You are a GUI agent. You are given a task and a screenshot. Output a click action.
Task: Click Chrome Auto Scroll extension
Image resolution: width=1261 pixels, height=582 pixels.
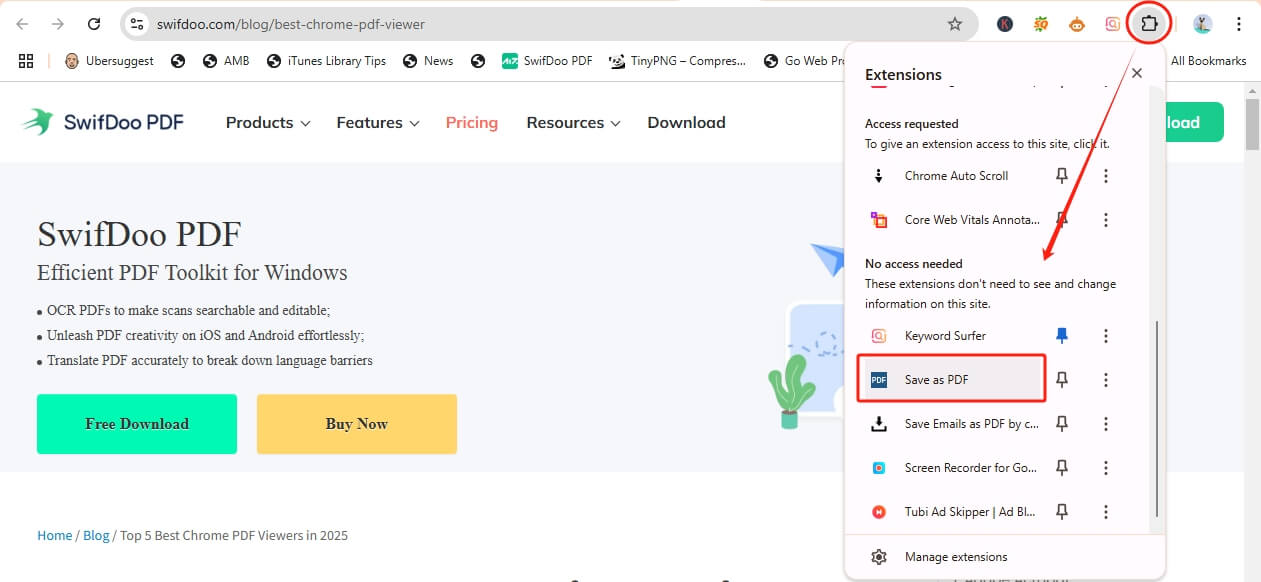[956, 176]
